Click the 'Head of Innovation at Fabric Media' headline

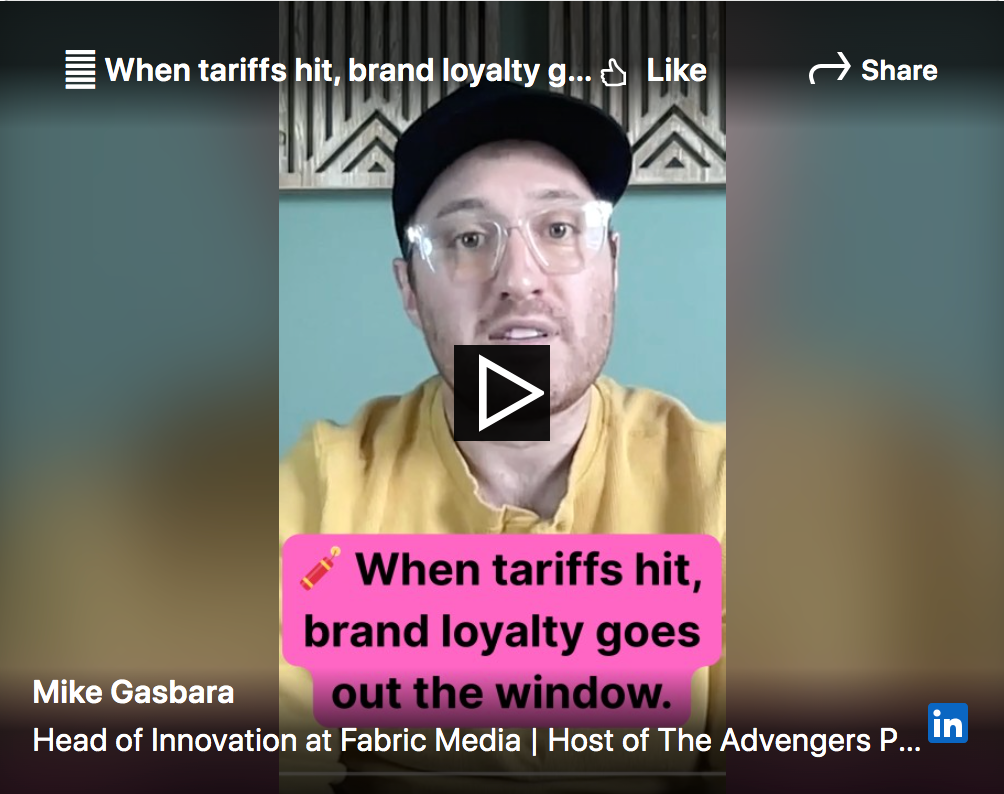pos(277,740)
